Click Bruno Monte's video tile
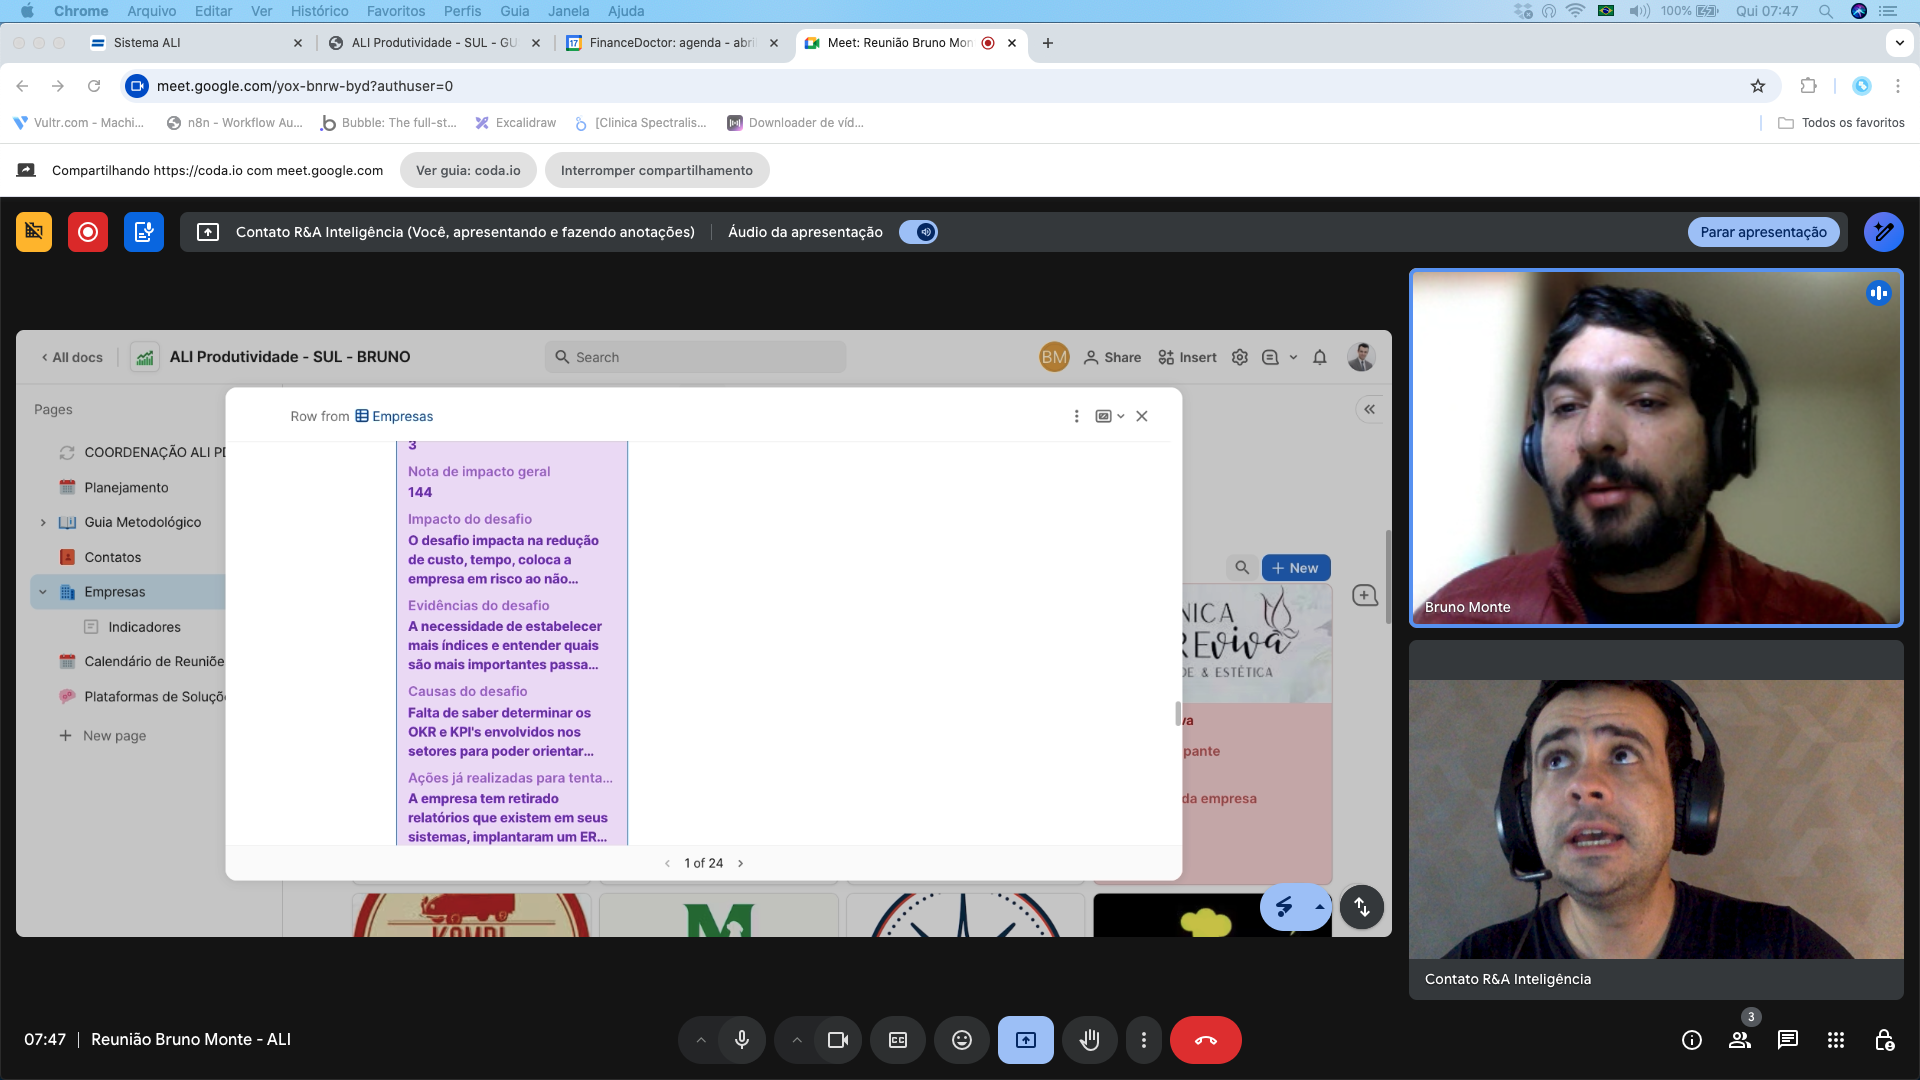This screenshot has width=1920, height=1080. 1655,448
